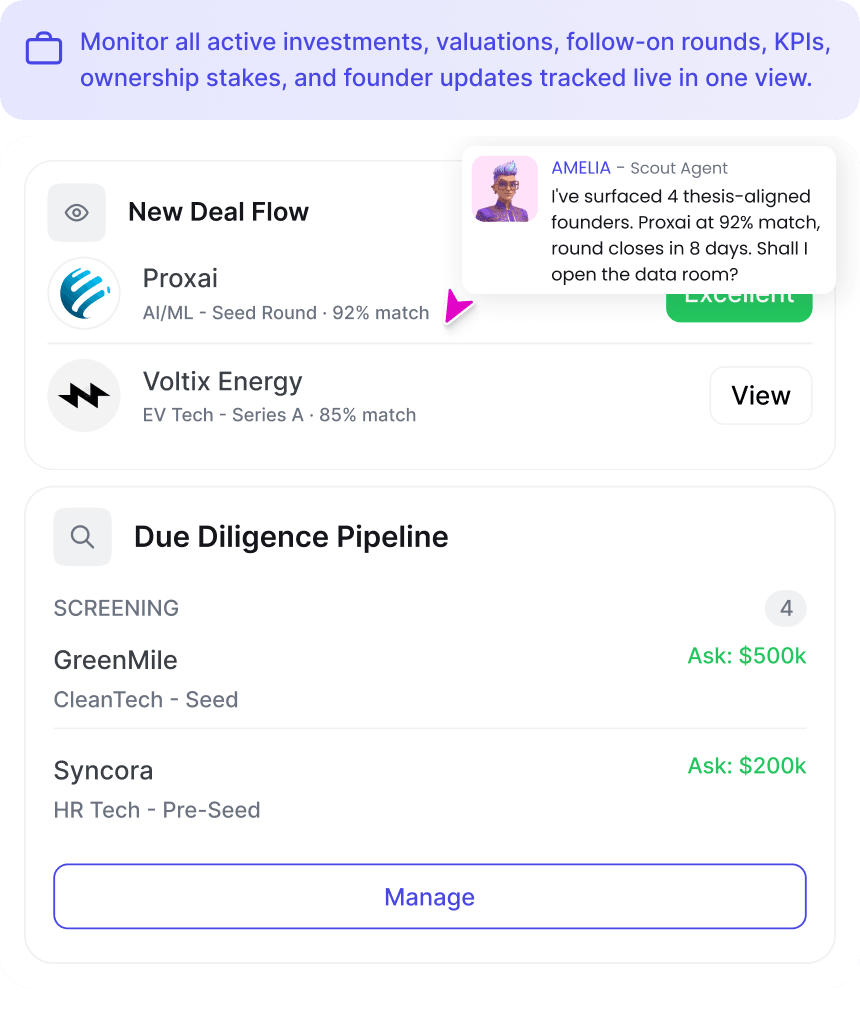Screen dimensions: 860x1024
Task: Select the GreenMile screening entry
Action: [430, 679]
